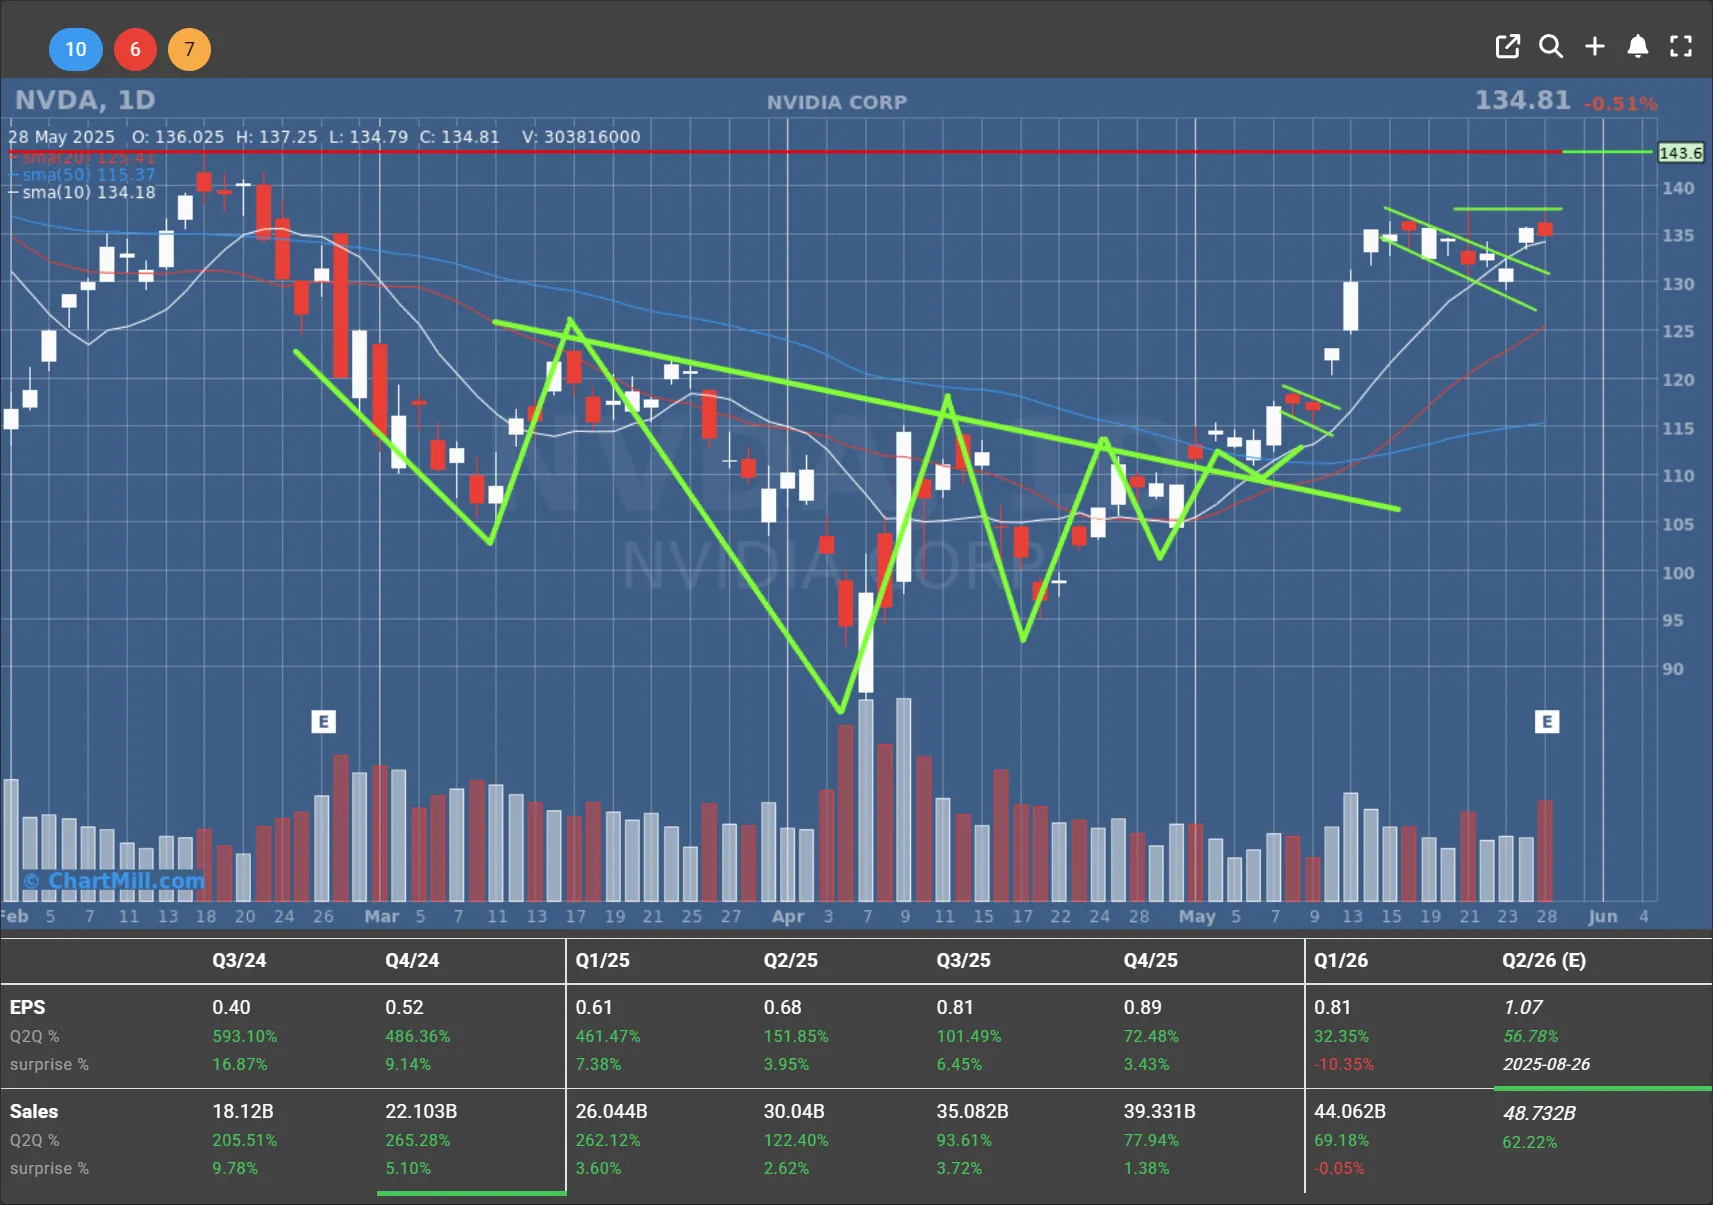Click the 2025-08-26 earnings date
This screenshot has width=1713, height=1205.
click(1546, 1064)
